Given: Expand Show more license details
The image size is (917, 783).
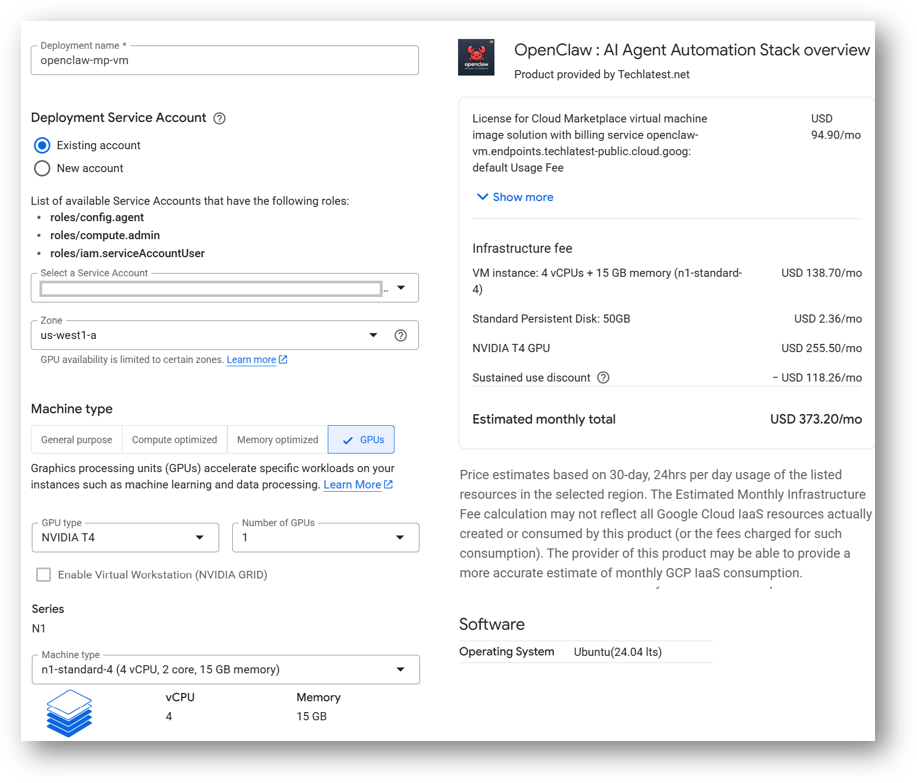Looking at the screenshot, I should coord(515,197).
